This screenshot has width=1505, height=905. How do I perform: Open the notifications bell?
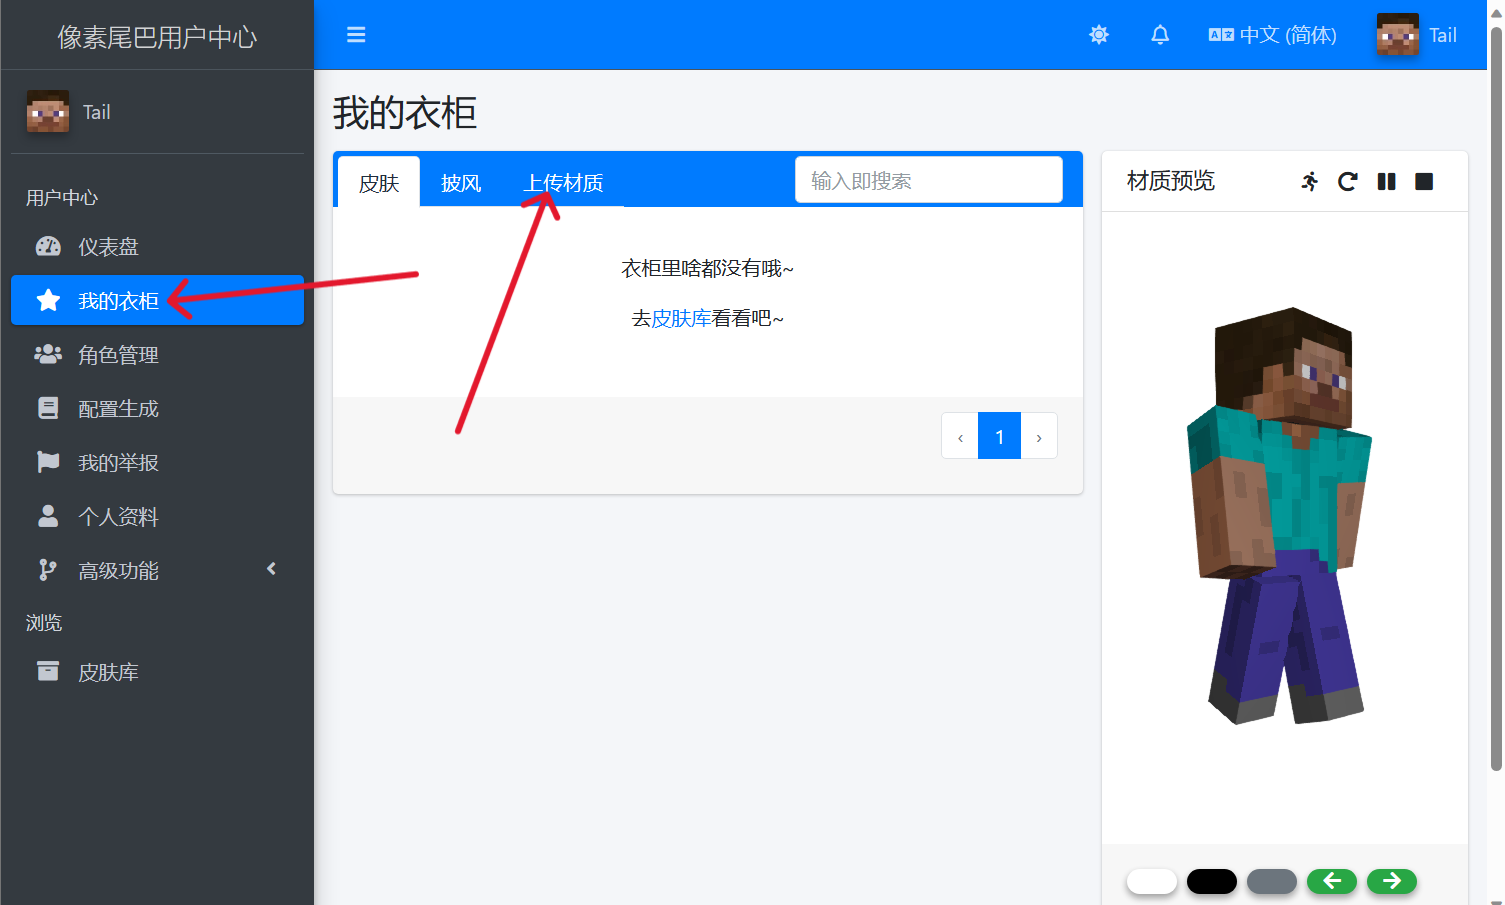(x=1159, y=35)
